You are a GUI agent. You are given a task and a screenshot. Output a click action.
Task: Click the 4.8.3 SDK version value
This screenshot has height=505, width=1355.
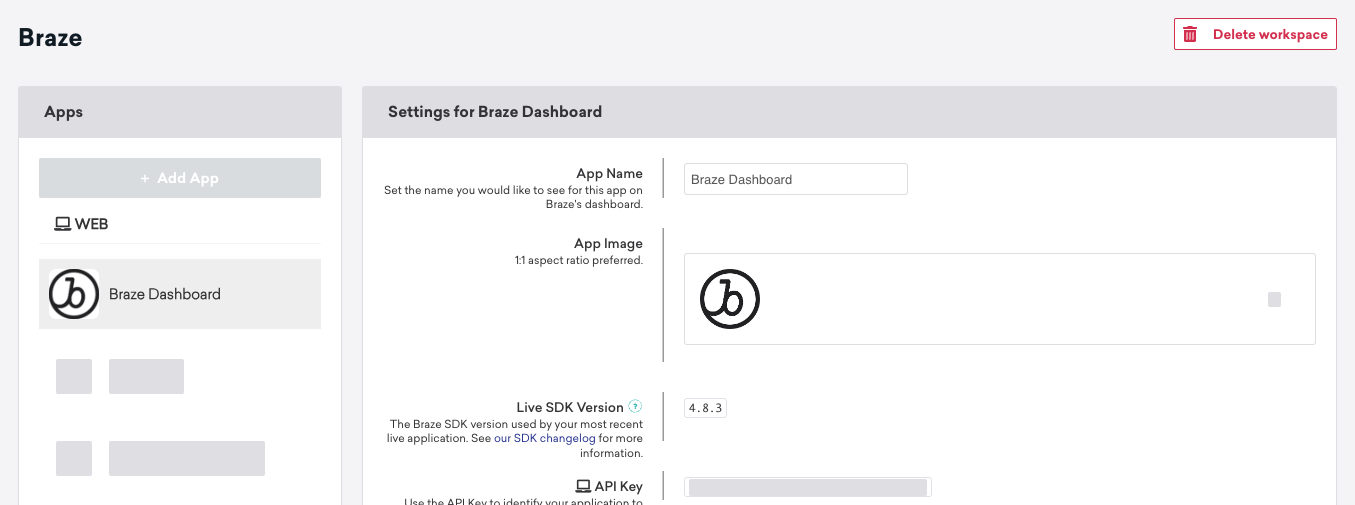pyautogui.click(x=706, y=408)
